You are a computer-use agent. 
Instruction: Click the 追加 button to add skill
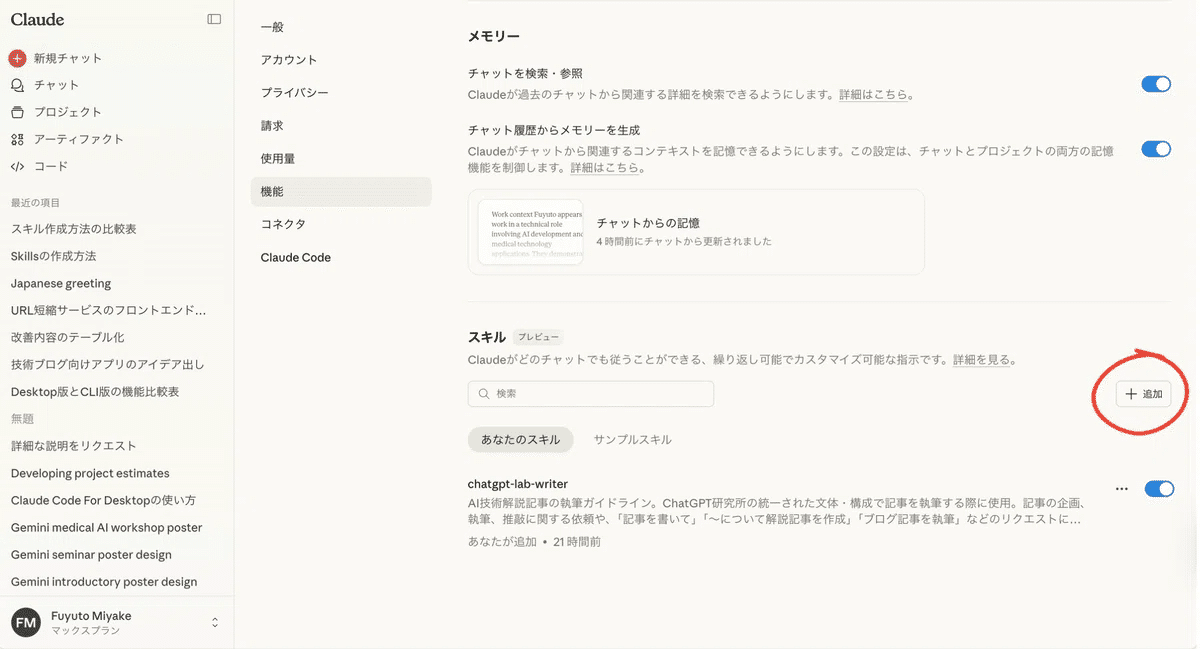tap(1143, 394)
